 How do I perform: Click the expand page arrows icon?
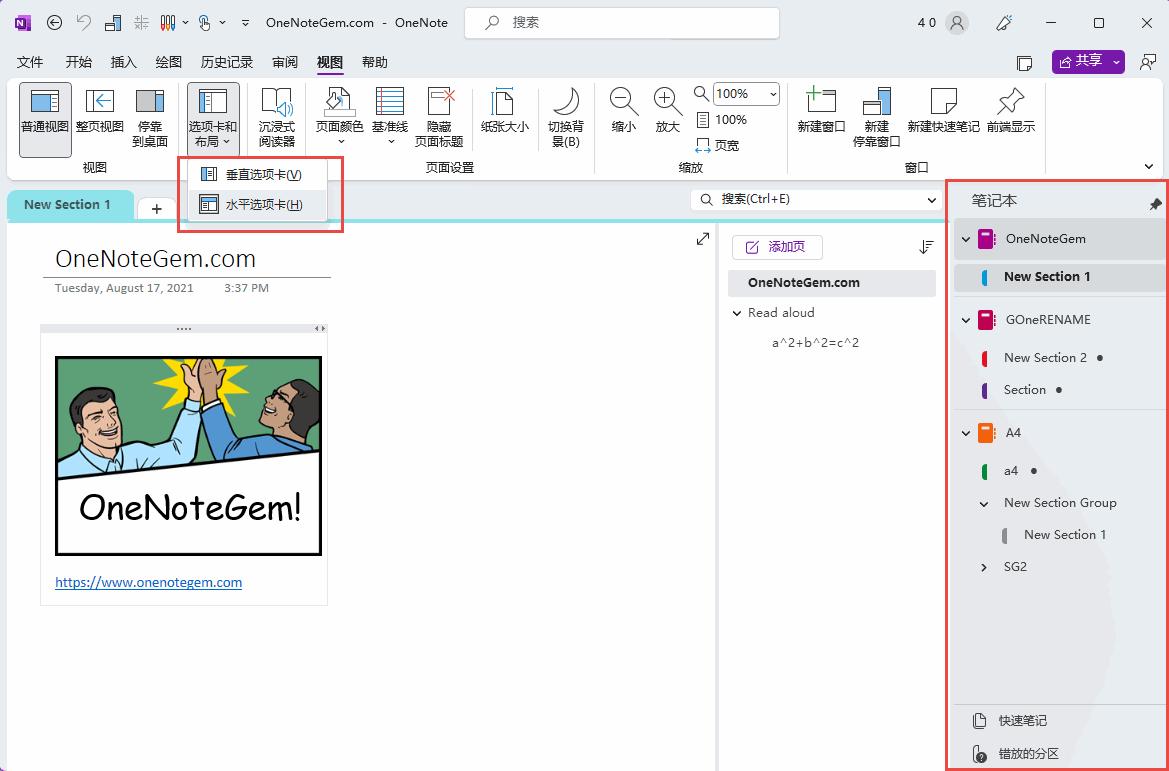[x=702, y=239]
